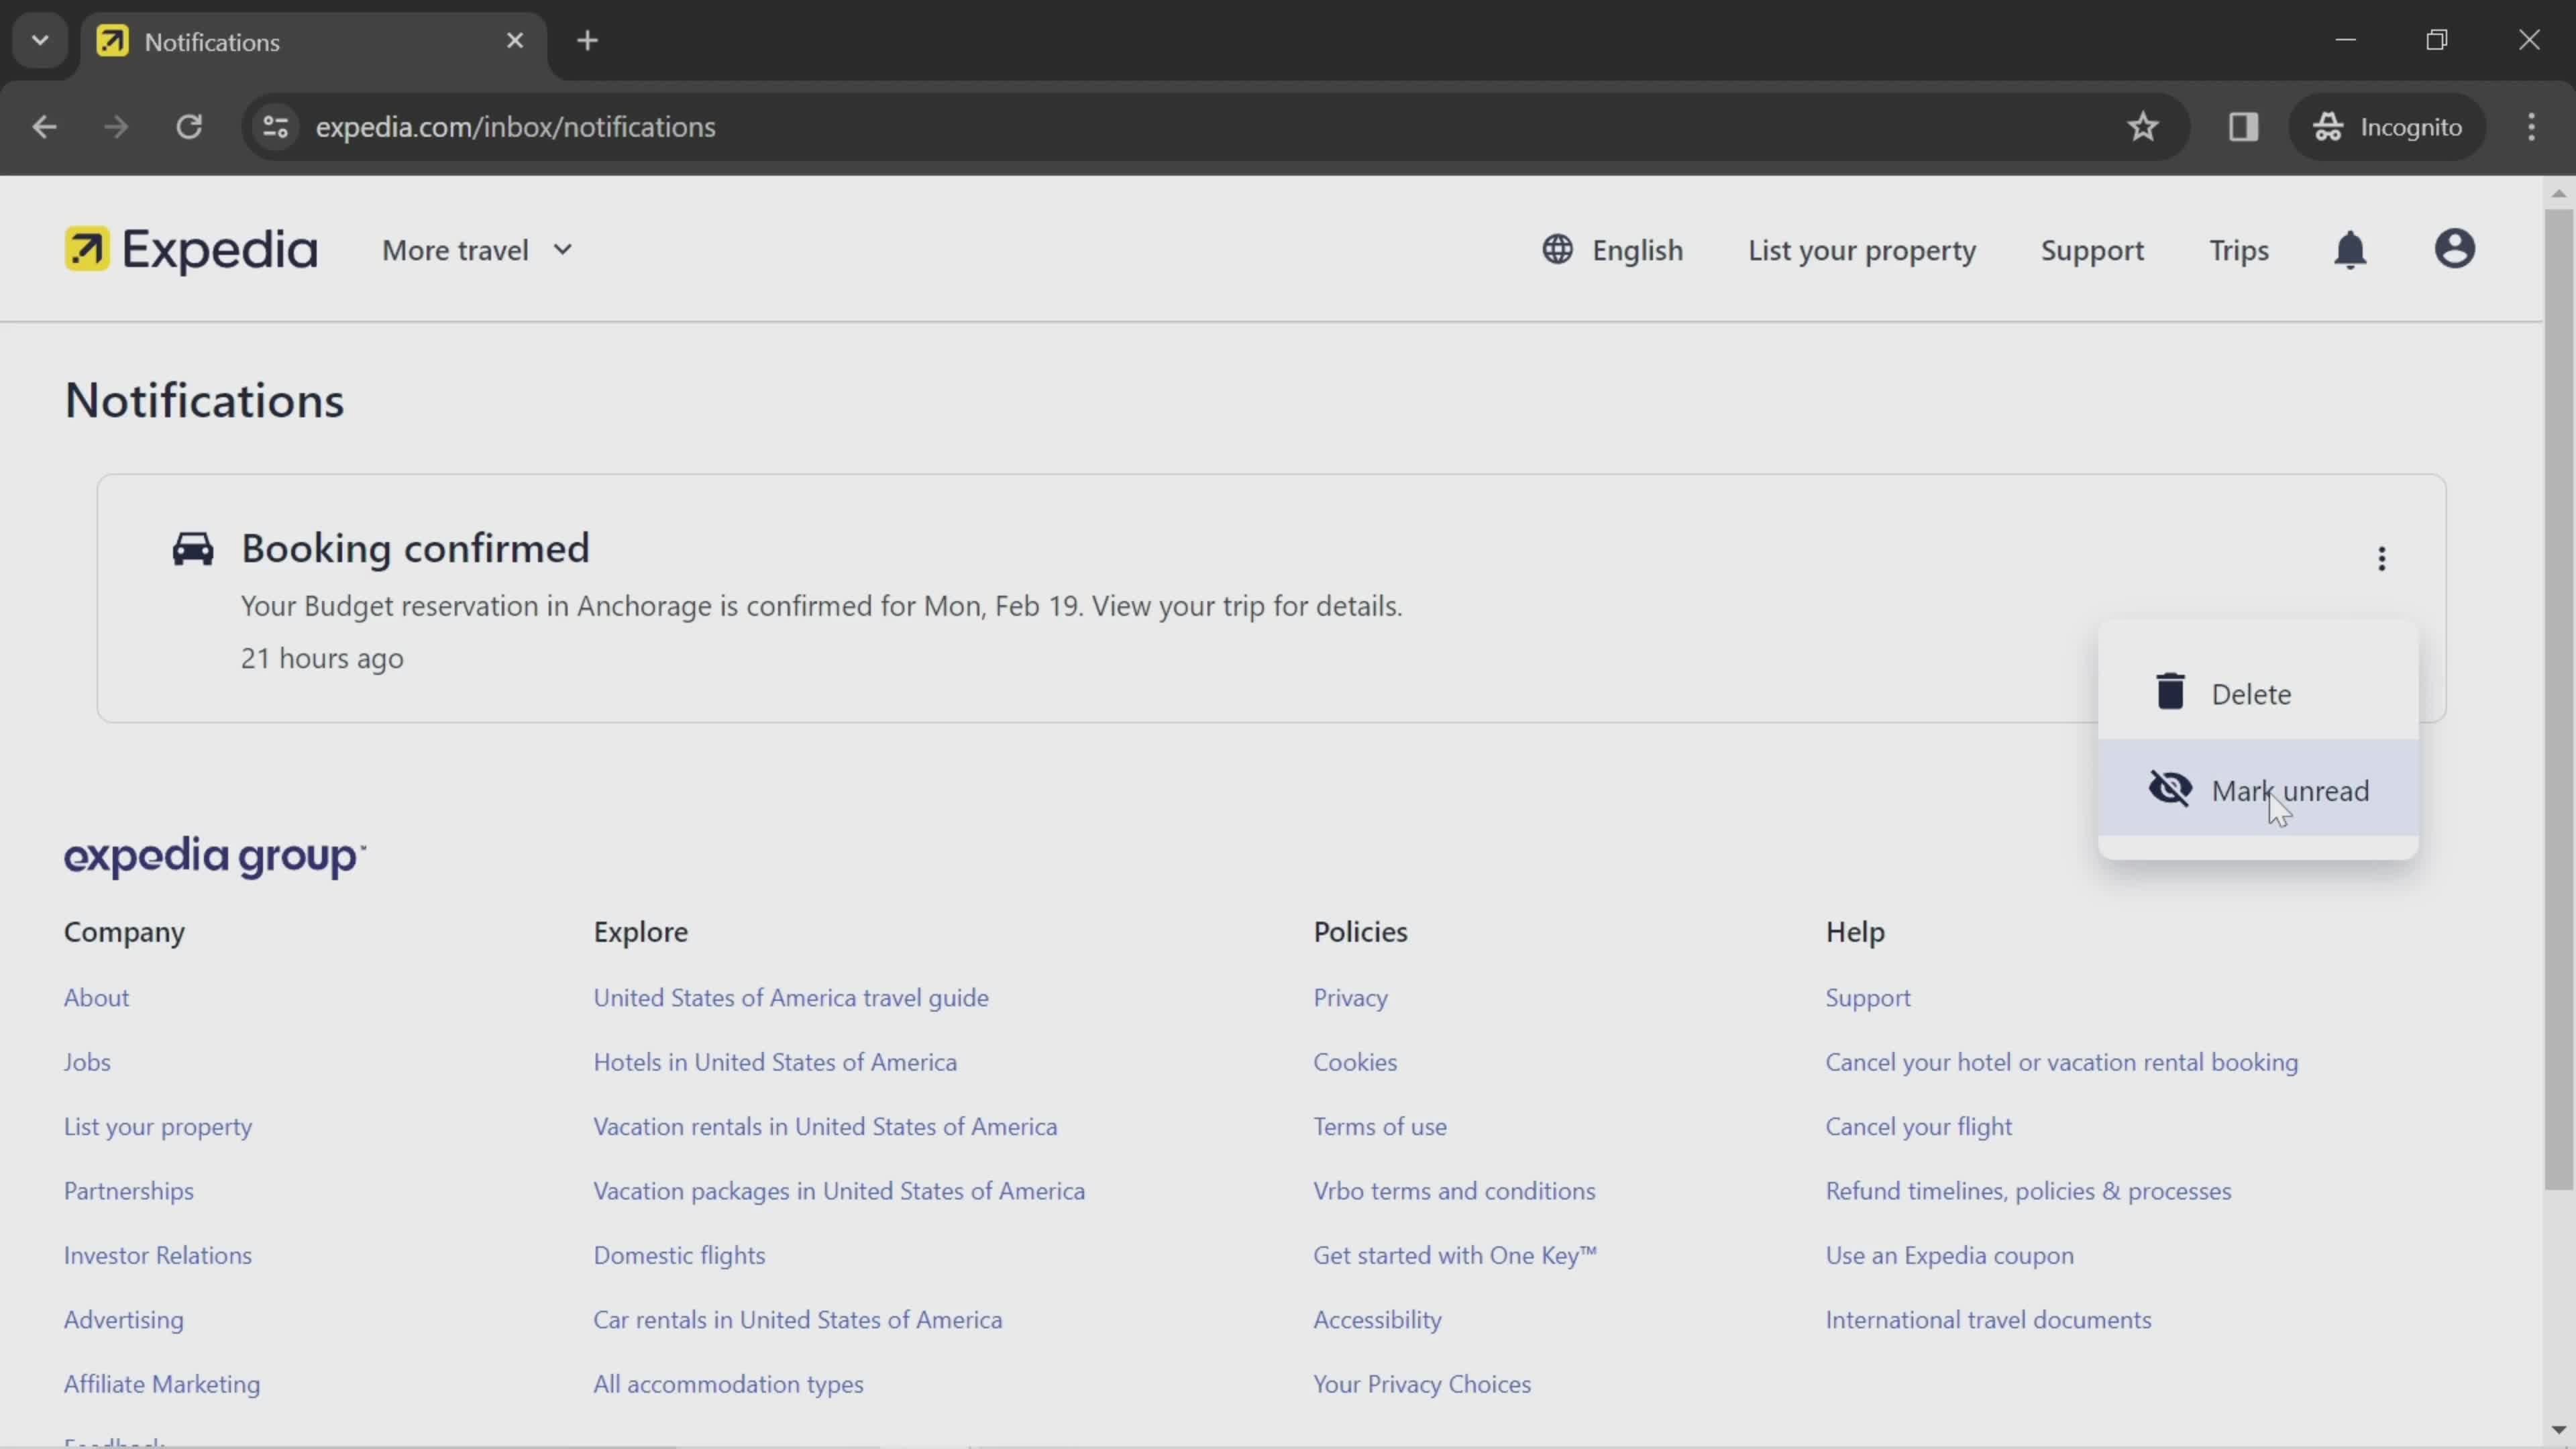Image resolution: width=2576 pixels, height=1449 pixels.
Task: Click the List your property button
Action: coord(1862,250)
